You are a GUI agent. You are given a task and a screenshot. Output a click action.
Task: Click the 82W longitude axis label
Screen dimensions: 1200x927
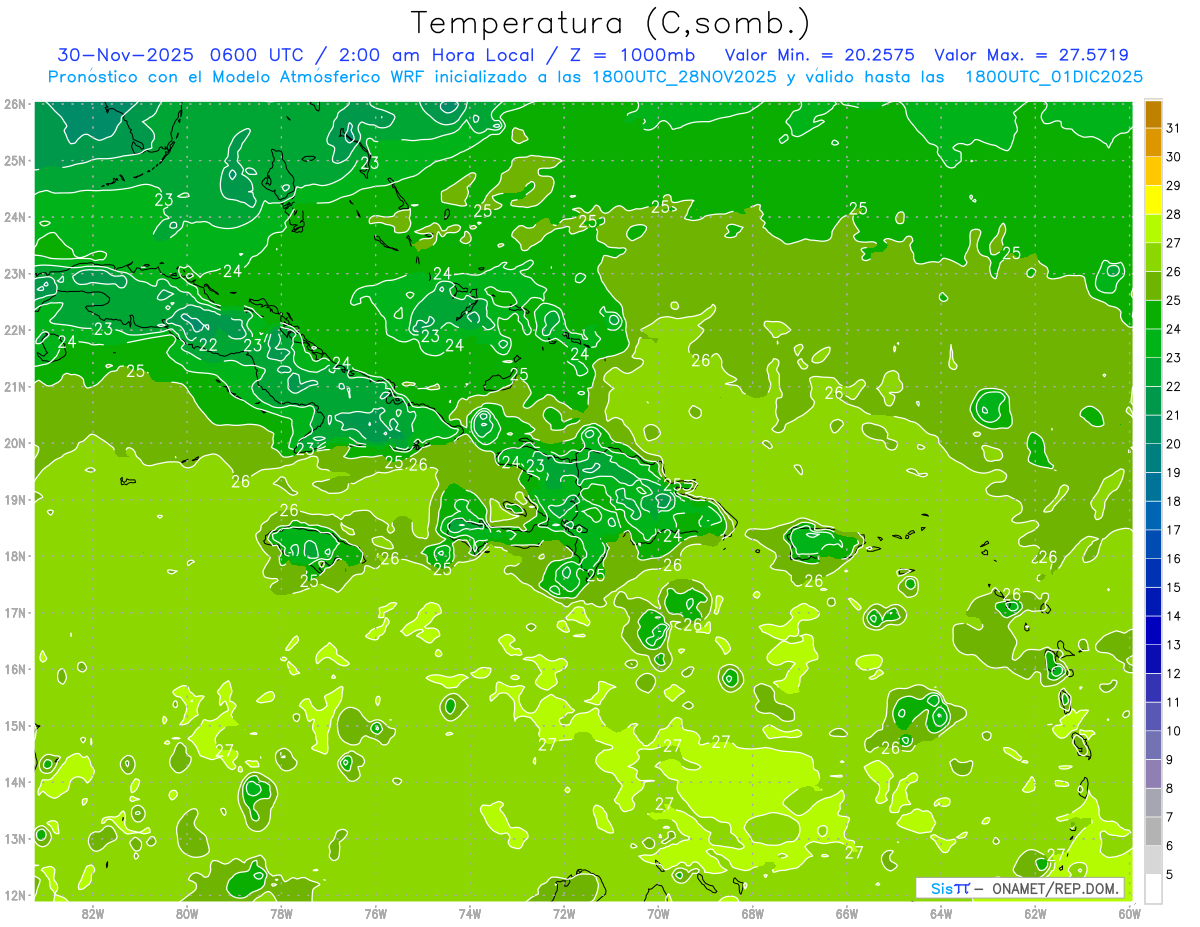93,913
